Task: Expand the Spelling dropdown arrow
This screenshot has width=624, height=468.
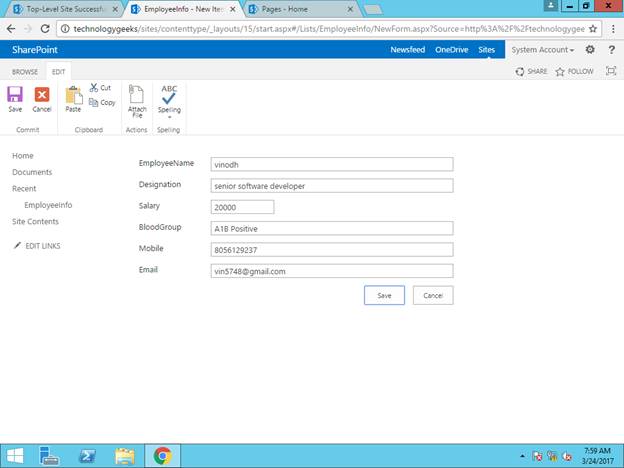Action: [x=169, y=117]
